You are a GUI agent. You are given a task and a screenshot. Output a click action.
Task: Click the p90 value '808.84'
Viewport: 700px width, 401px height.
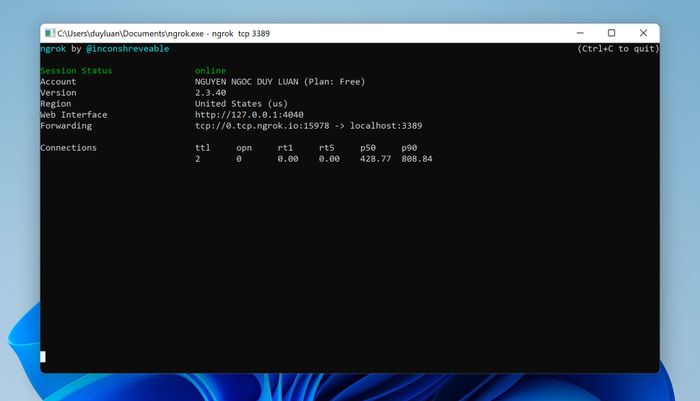click(417, 159)
